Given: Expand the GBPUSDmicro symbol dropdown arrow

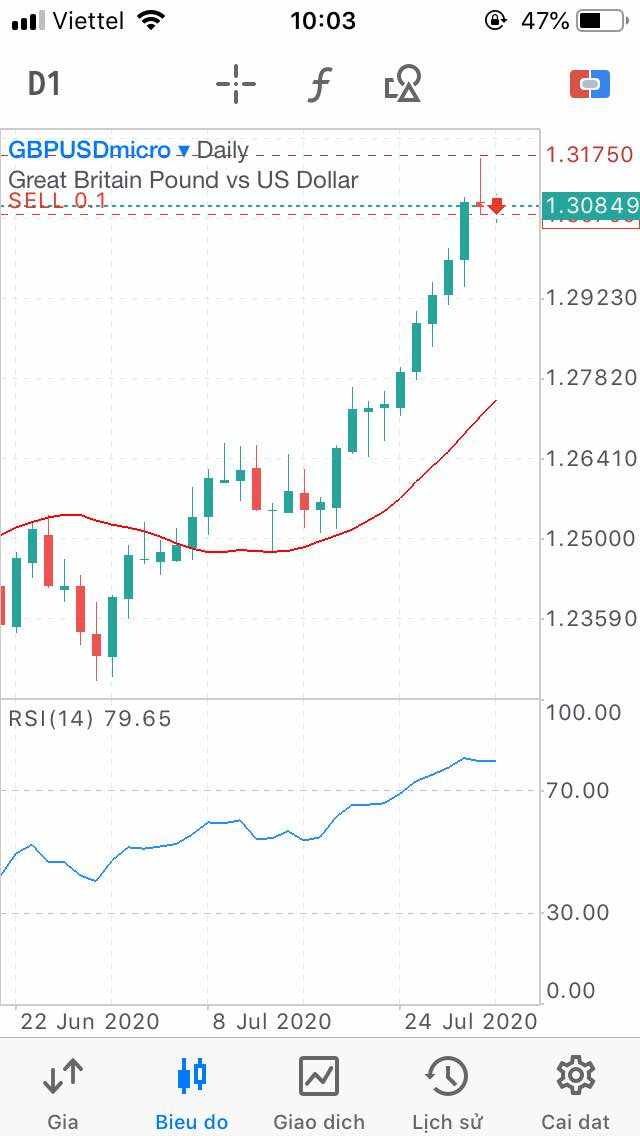Looking at the screenshot, I should pyautogui.click(x=183, y=151).
